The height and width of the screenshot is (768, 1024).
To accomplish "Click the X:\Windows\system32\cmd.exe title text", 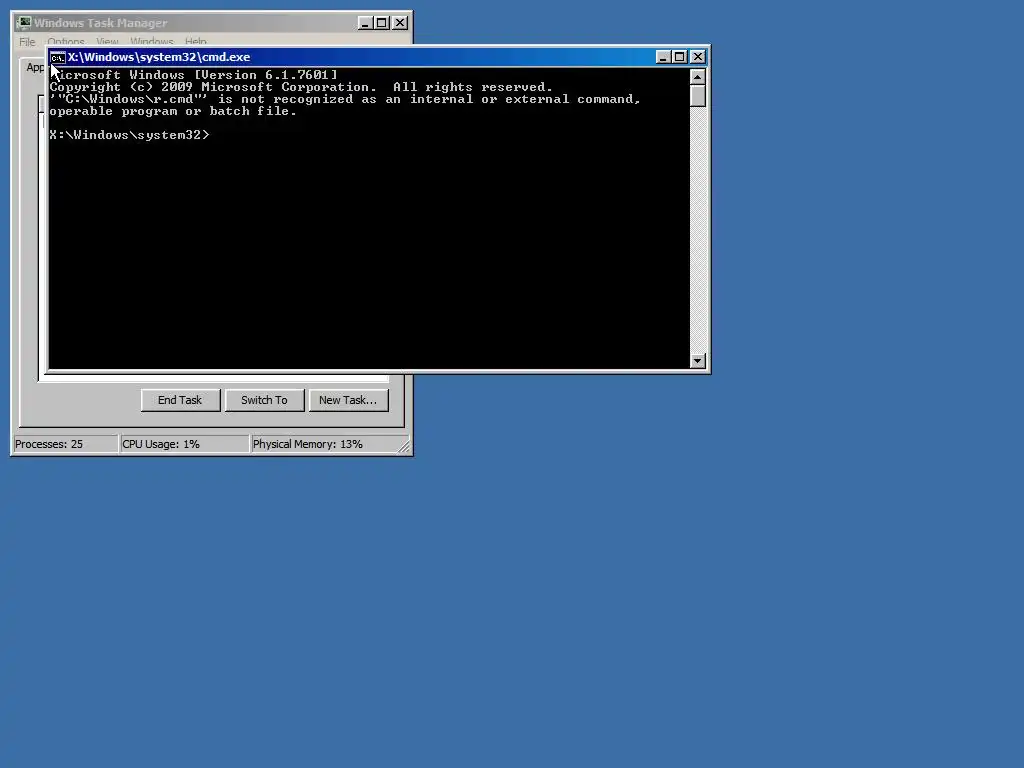I will pos(159,57).
